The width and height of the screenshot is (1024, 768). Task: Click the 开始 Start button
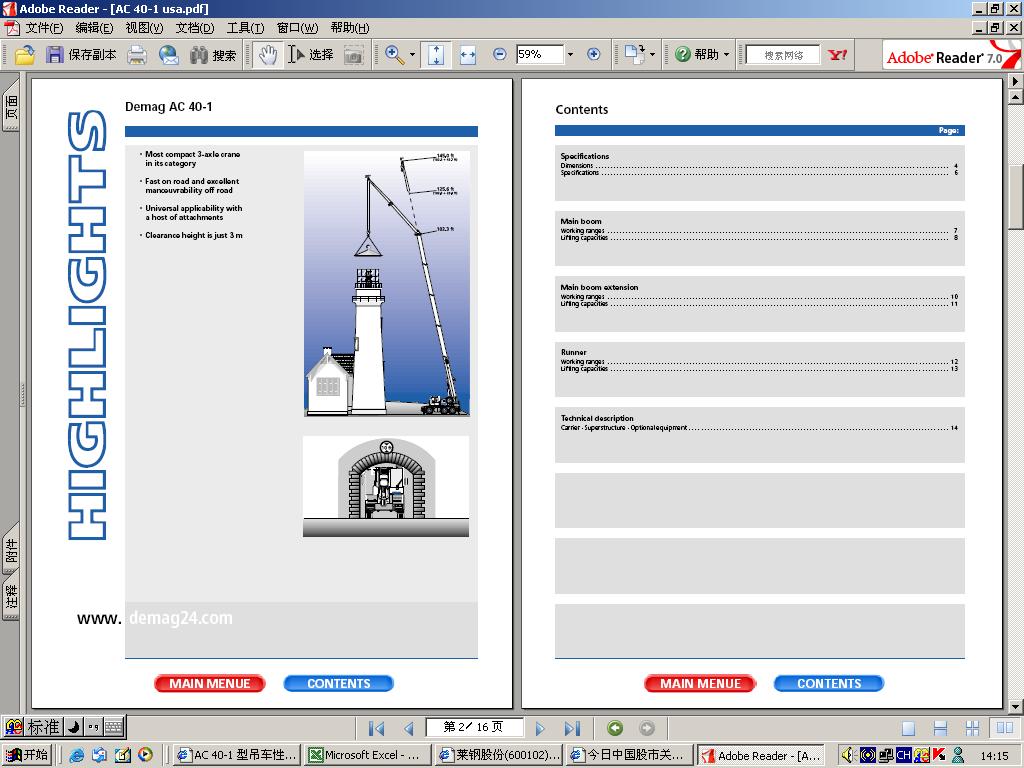pyautogui.click(x=27, y=755)
